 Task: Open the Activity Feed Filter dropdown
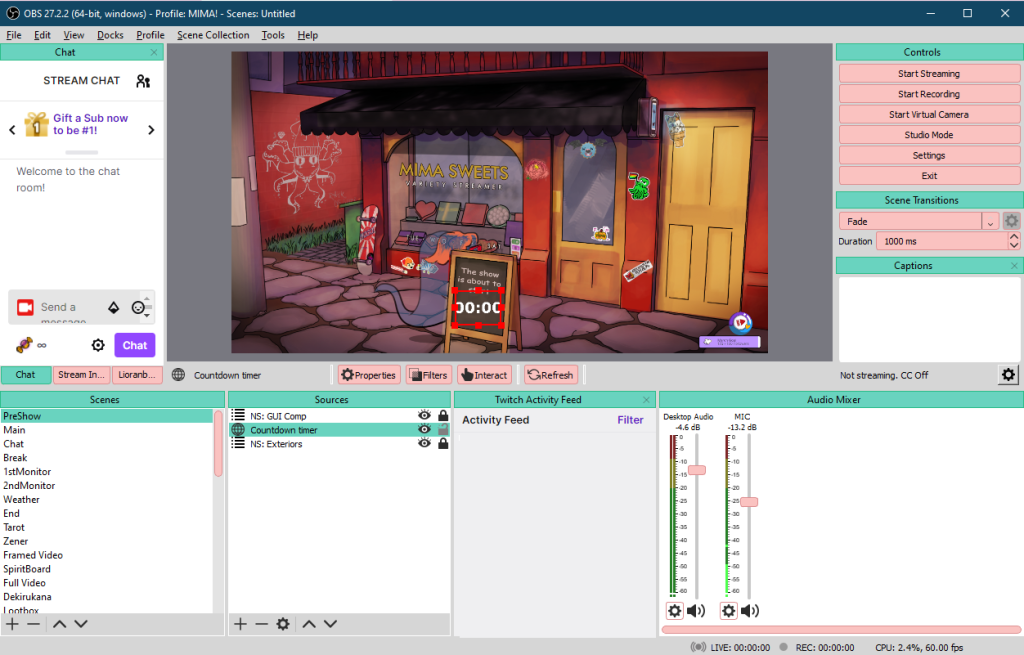[x=630, y=420]
